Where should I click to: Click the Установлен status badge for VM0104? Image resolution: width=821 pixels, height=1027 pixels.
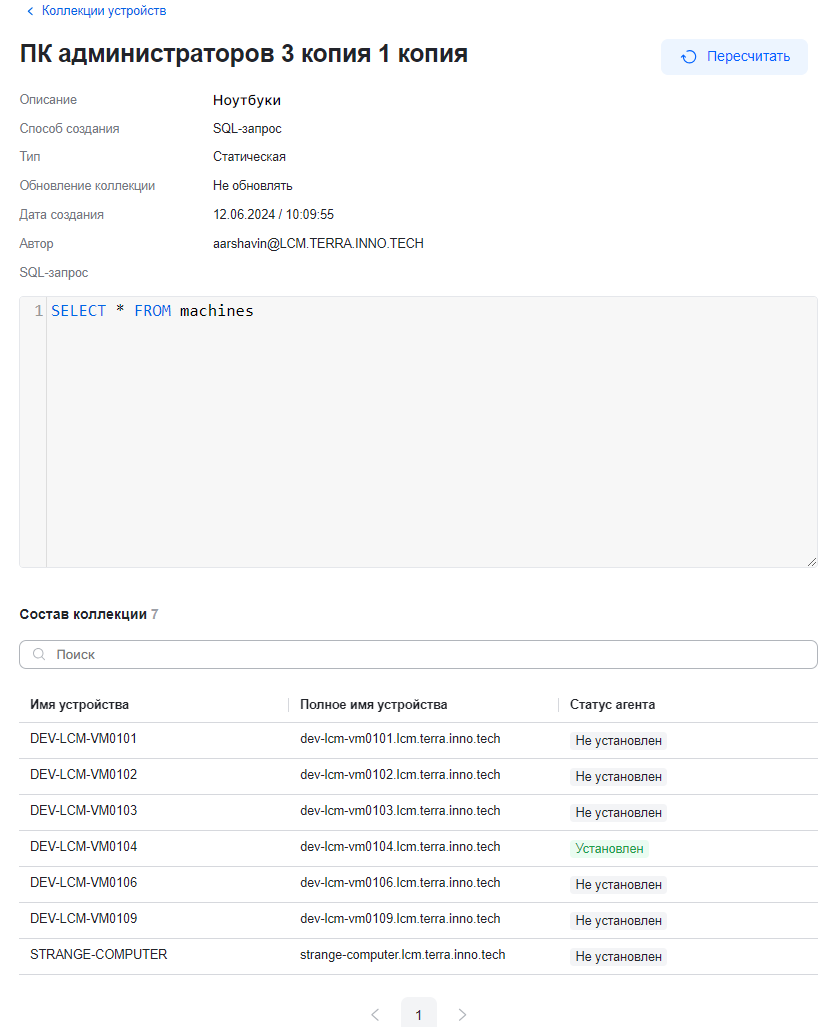pos(610,848)
